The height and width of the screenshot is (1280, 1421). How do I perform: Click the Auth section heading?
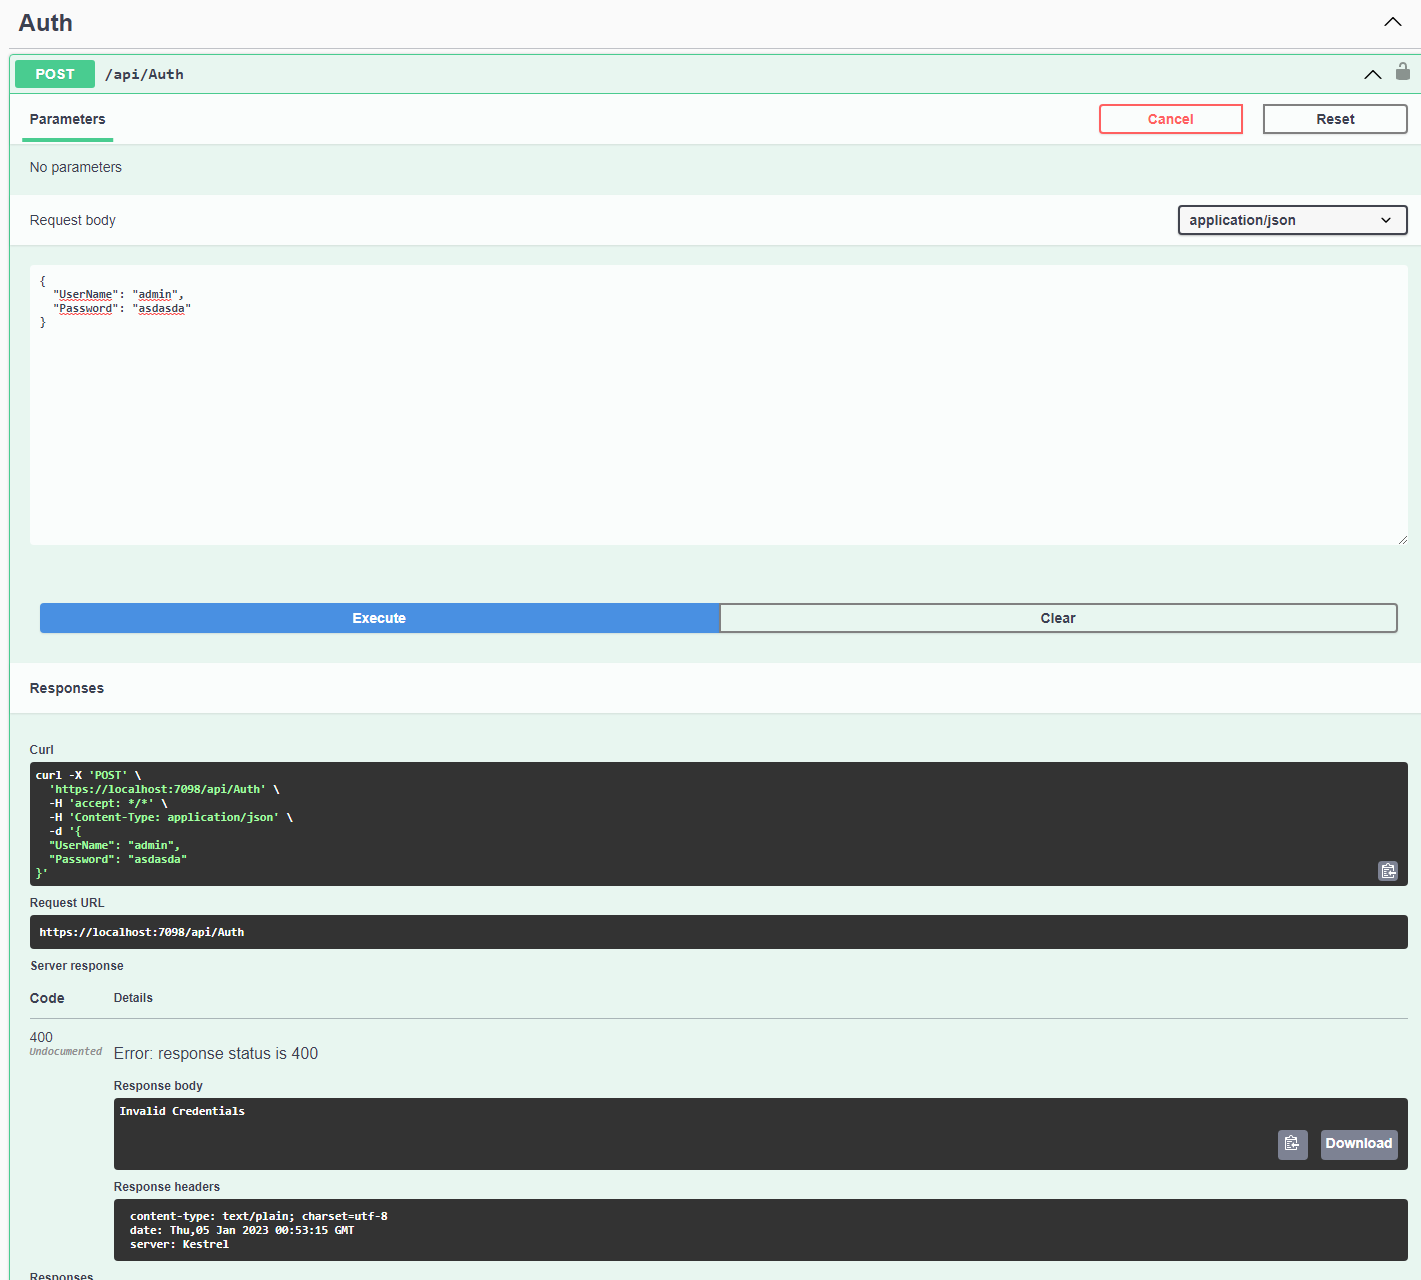(x=46, y=23)
